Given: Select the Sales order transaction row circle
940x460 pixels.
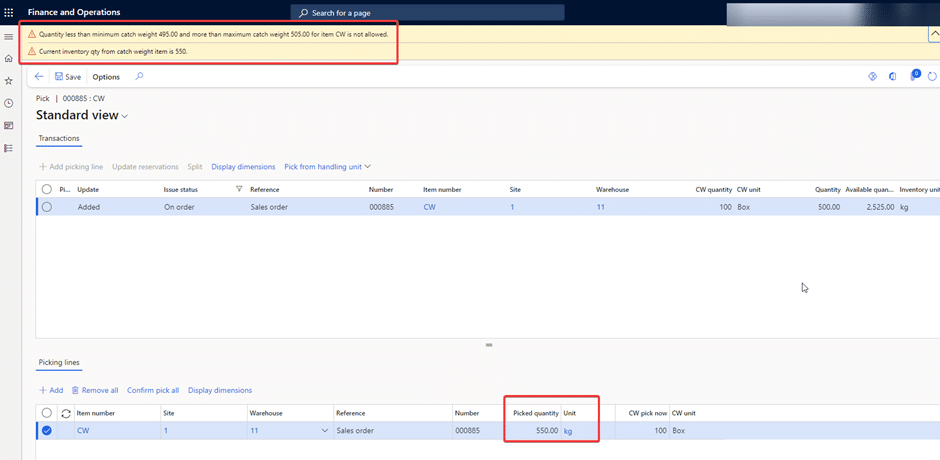Looking at the screenshot, I should pos(47,207).
